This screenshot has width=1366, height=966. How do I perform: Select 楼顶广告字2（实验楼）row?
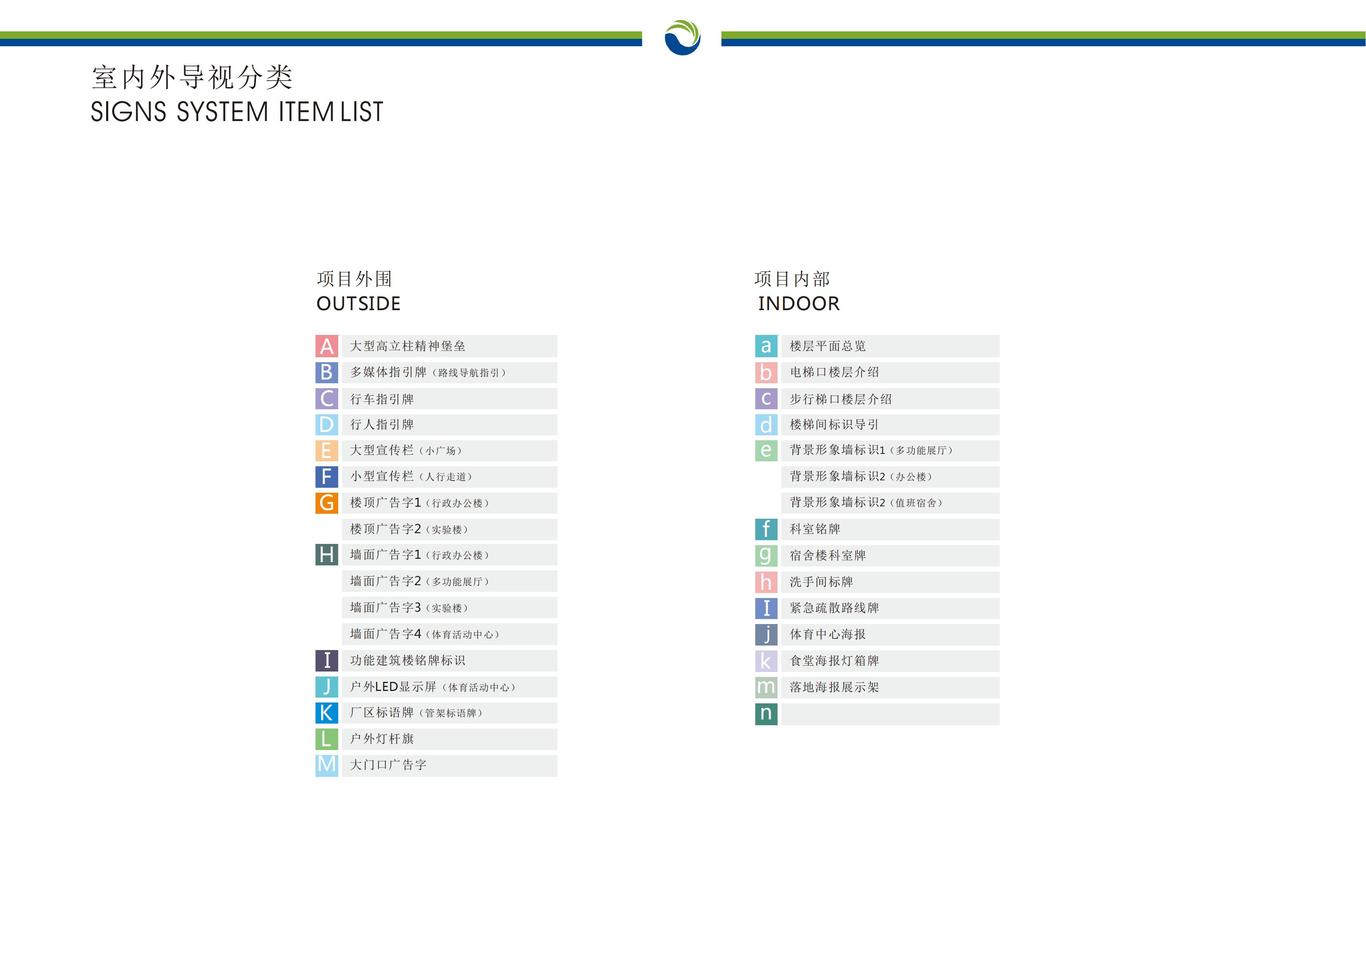click(449, 528)
